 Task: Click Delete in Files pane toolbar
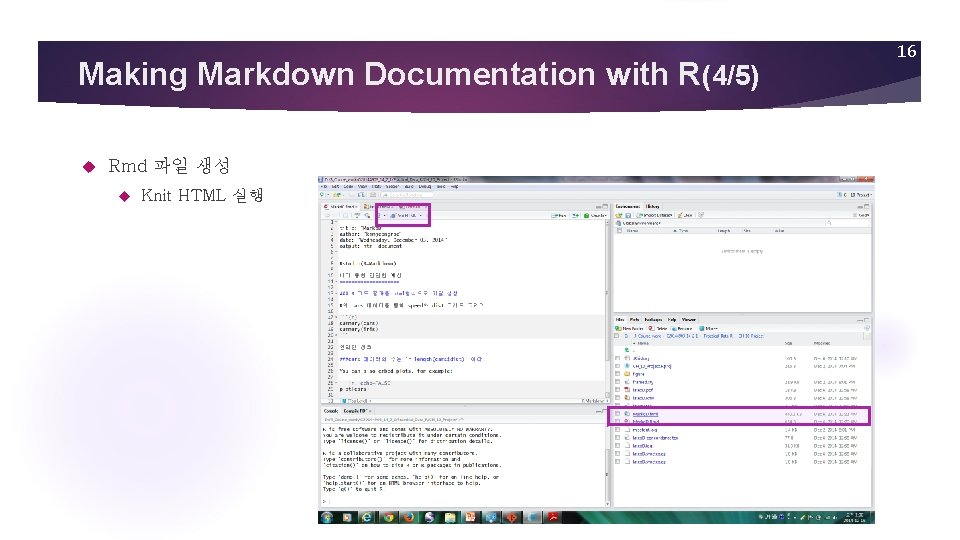click(658, 329)
